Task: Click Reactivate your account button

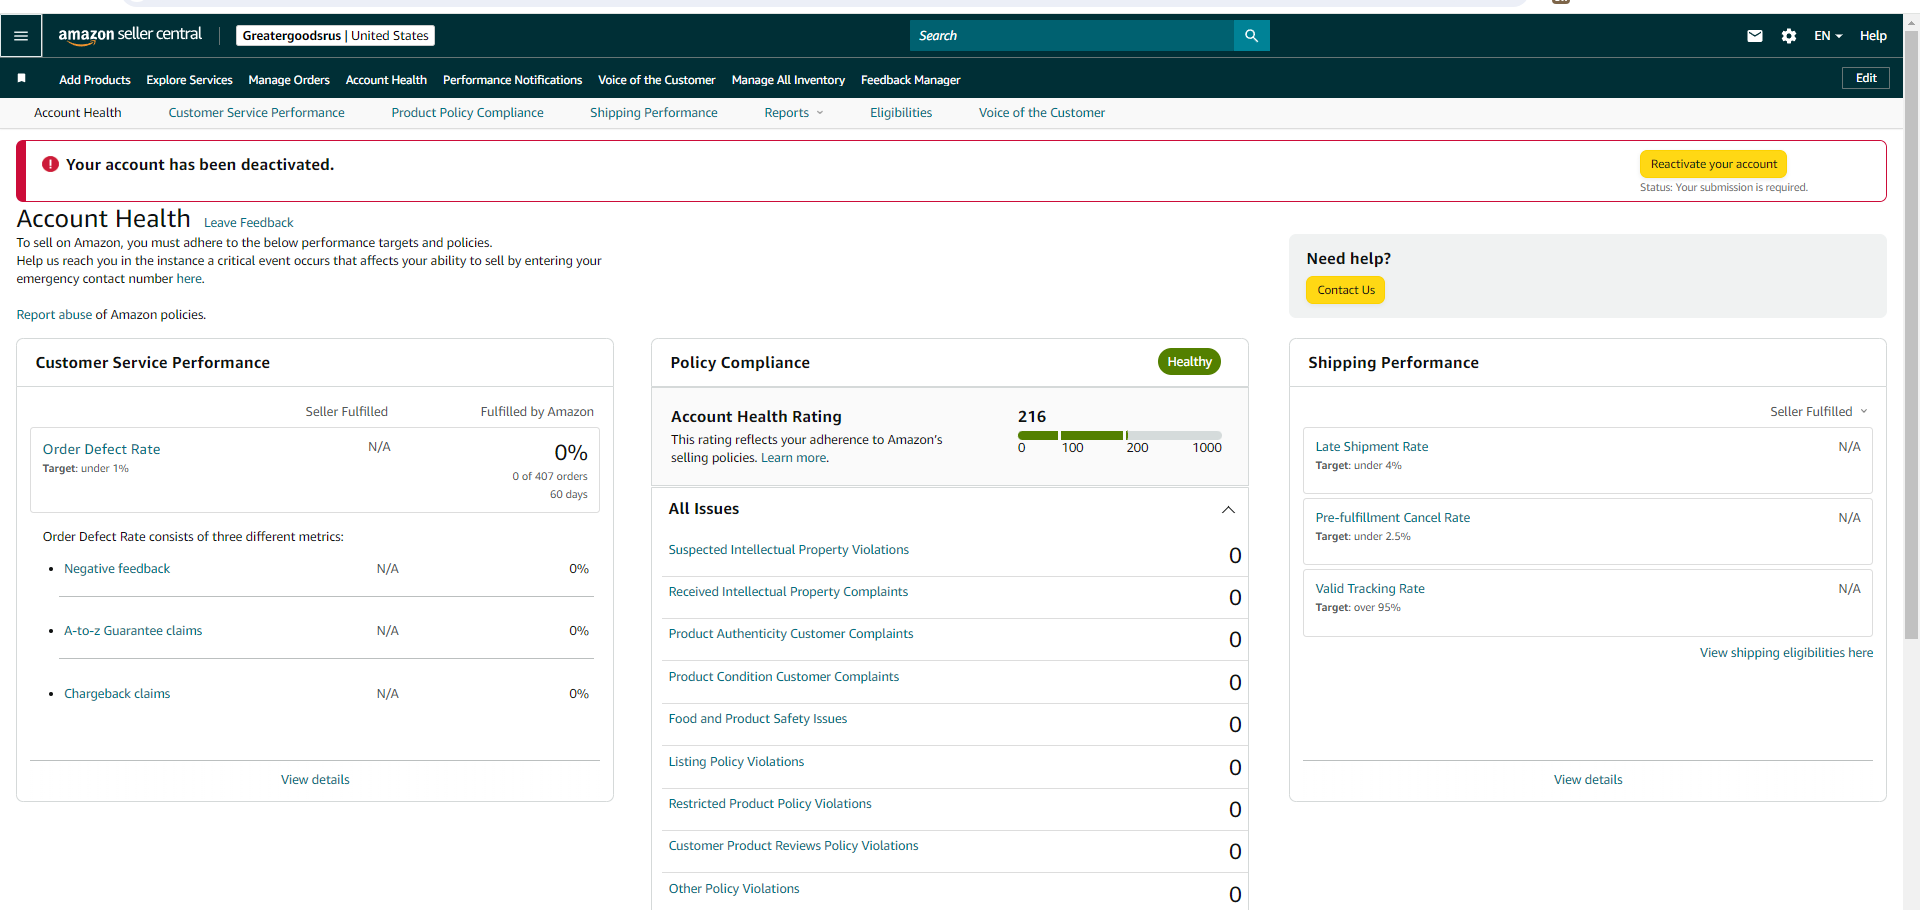Action: pyautogui.click(x=1713, y=164)
